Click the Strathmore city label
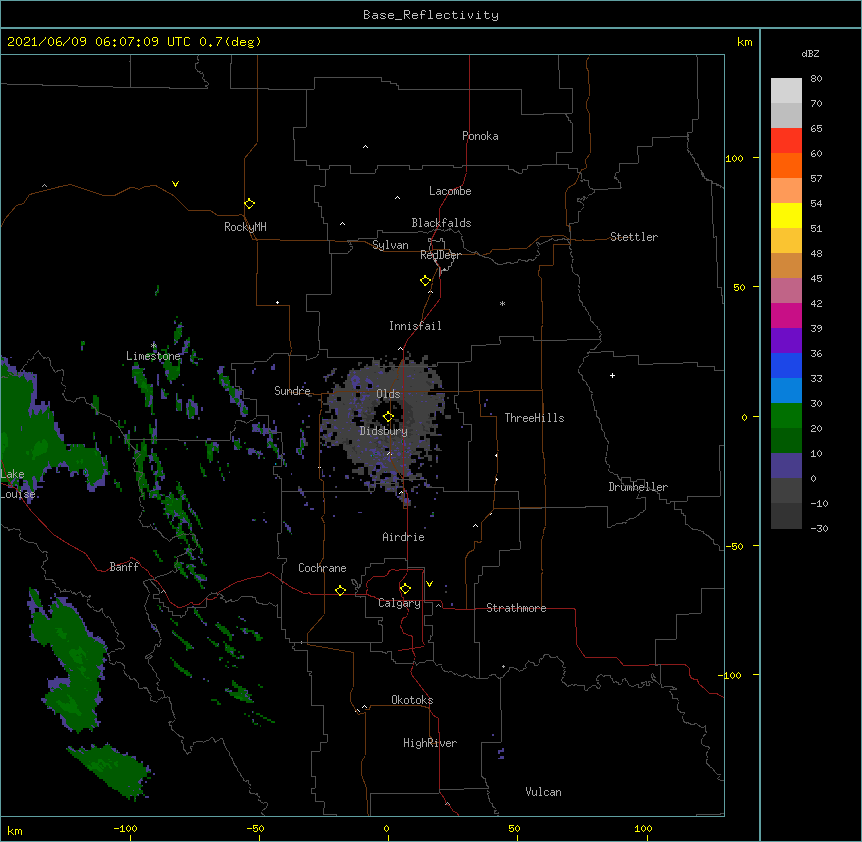The image size is (862, 842). 516,608
